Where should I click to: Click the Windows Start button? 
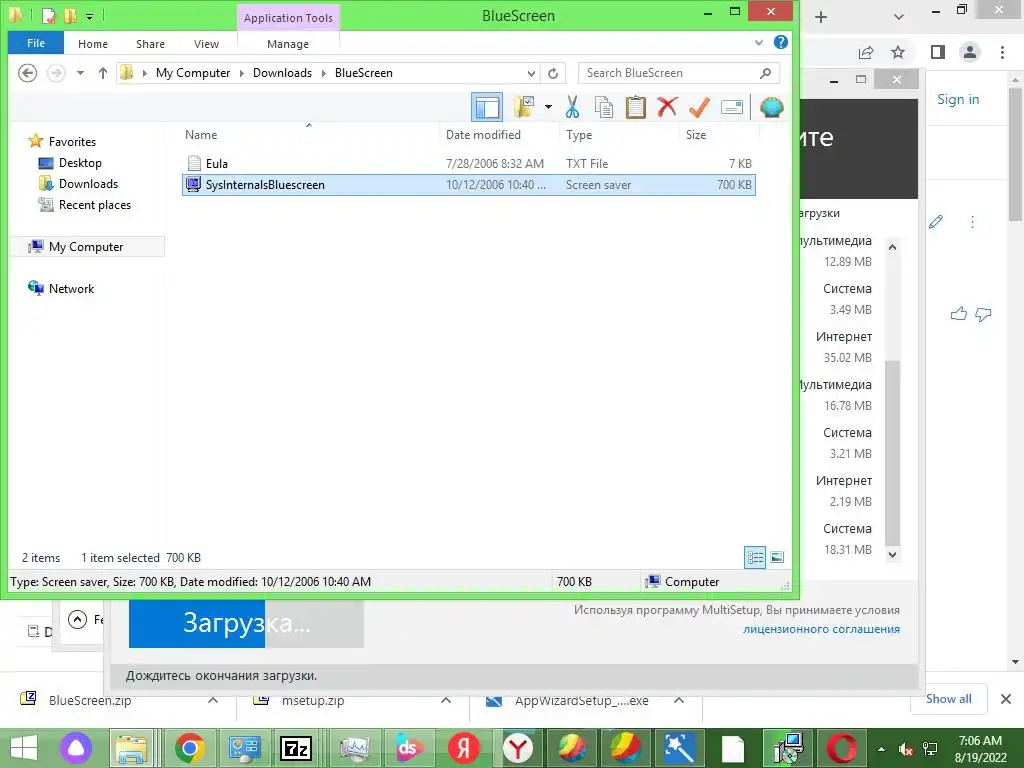pyautogui.click(x=24, y=748)
